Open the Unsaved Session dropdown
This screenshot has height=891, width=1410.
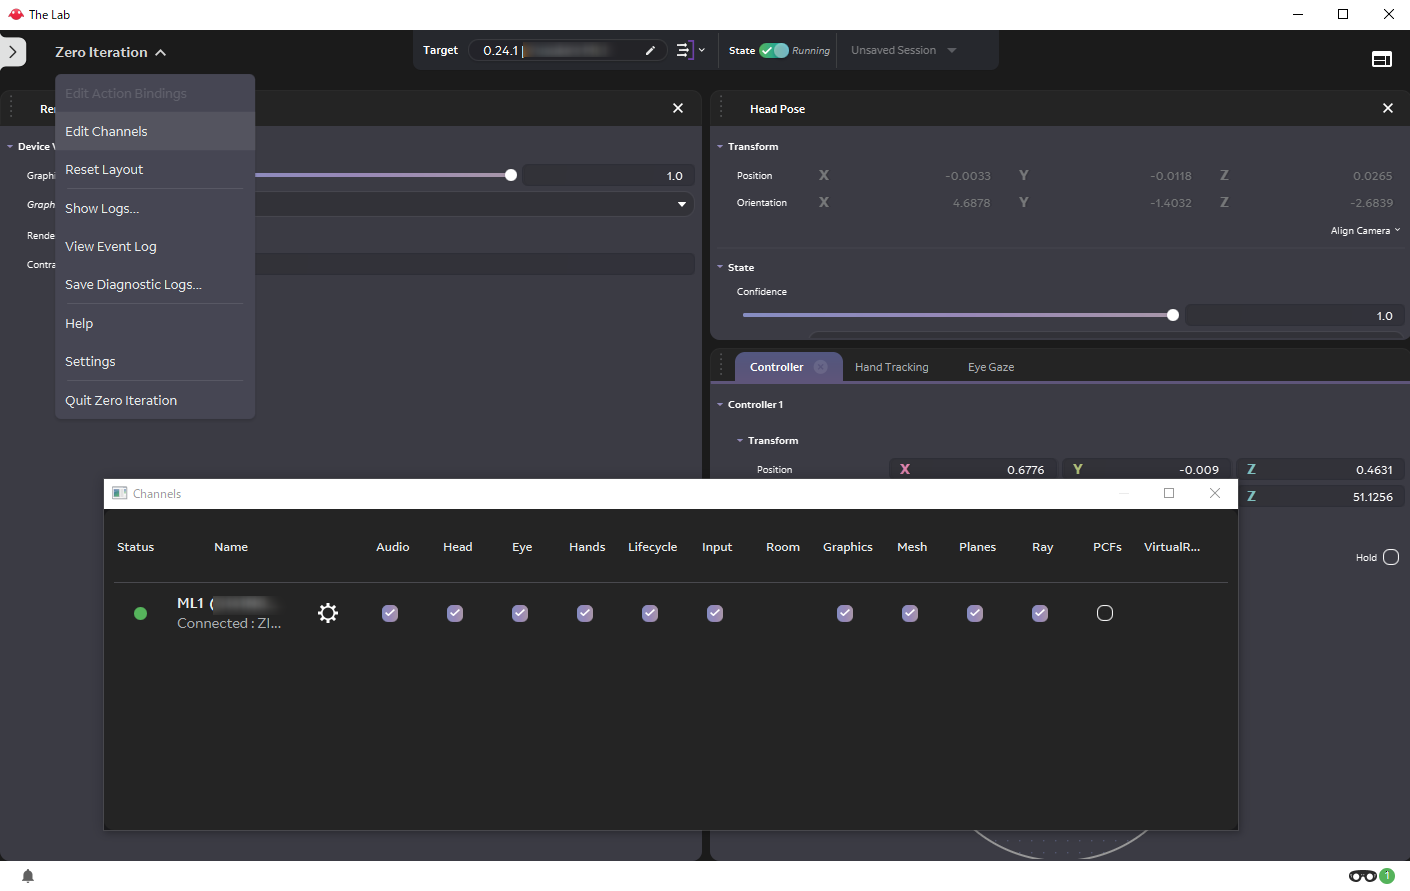[904, 50]
